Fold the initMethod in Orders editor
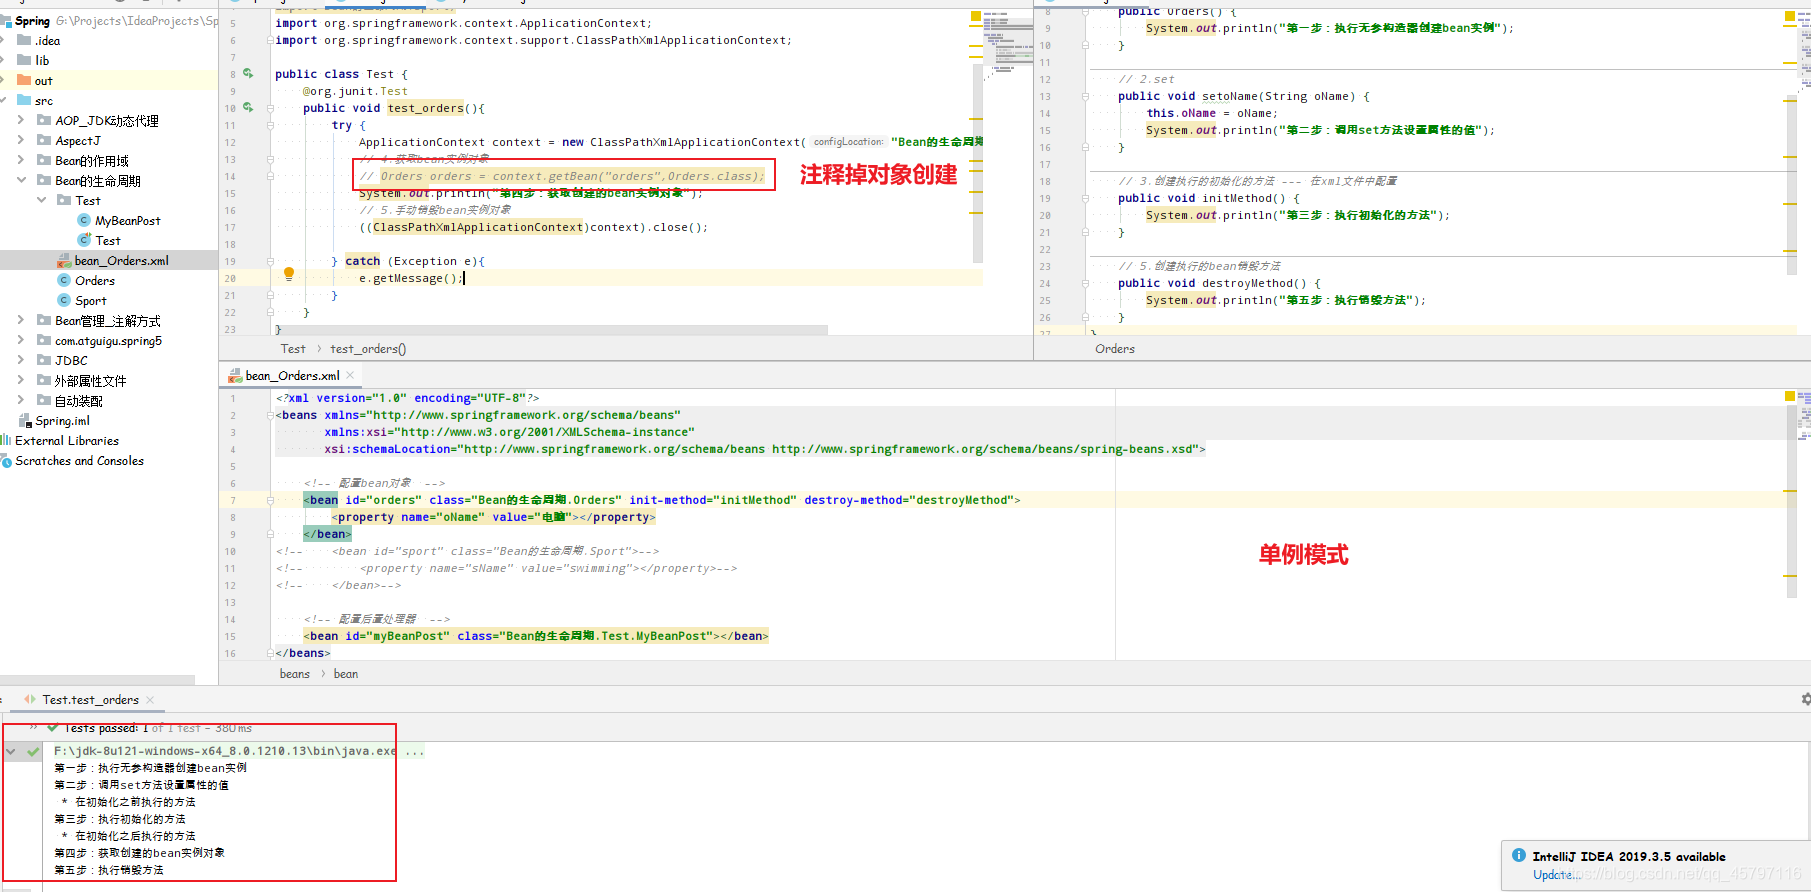This screenshot has width=1811, height=892. (1085, 198)
